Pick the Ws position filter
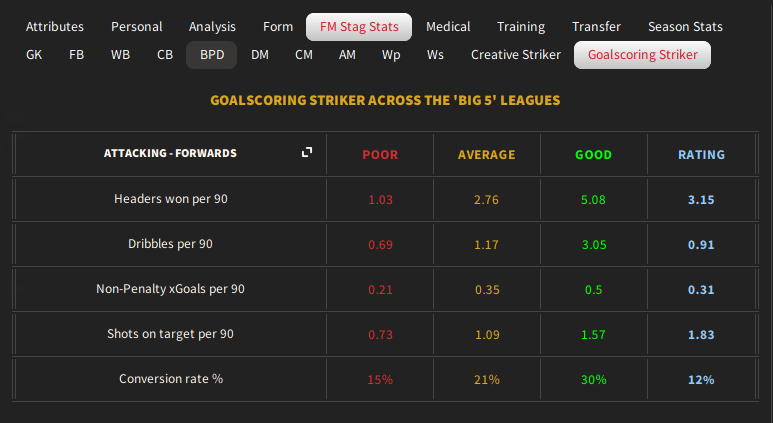The width and height of the screenshot is (773, 423). [x=435, y=55]
